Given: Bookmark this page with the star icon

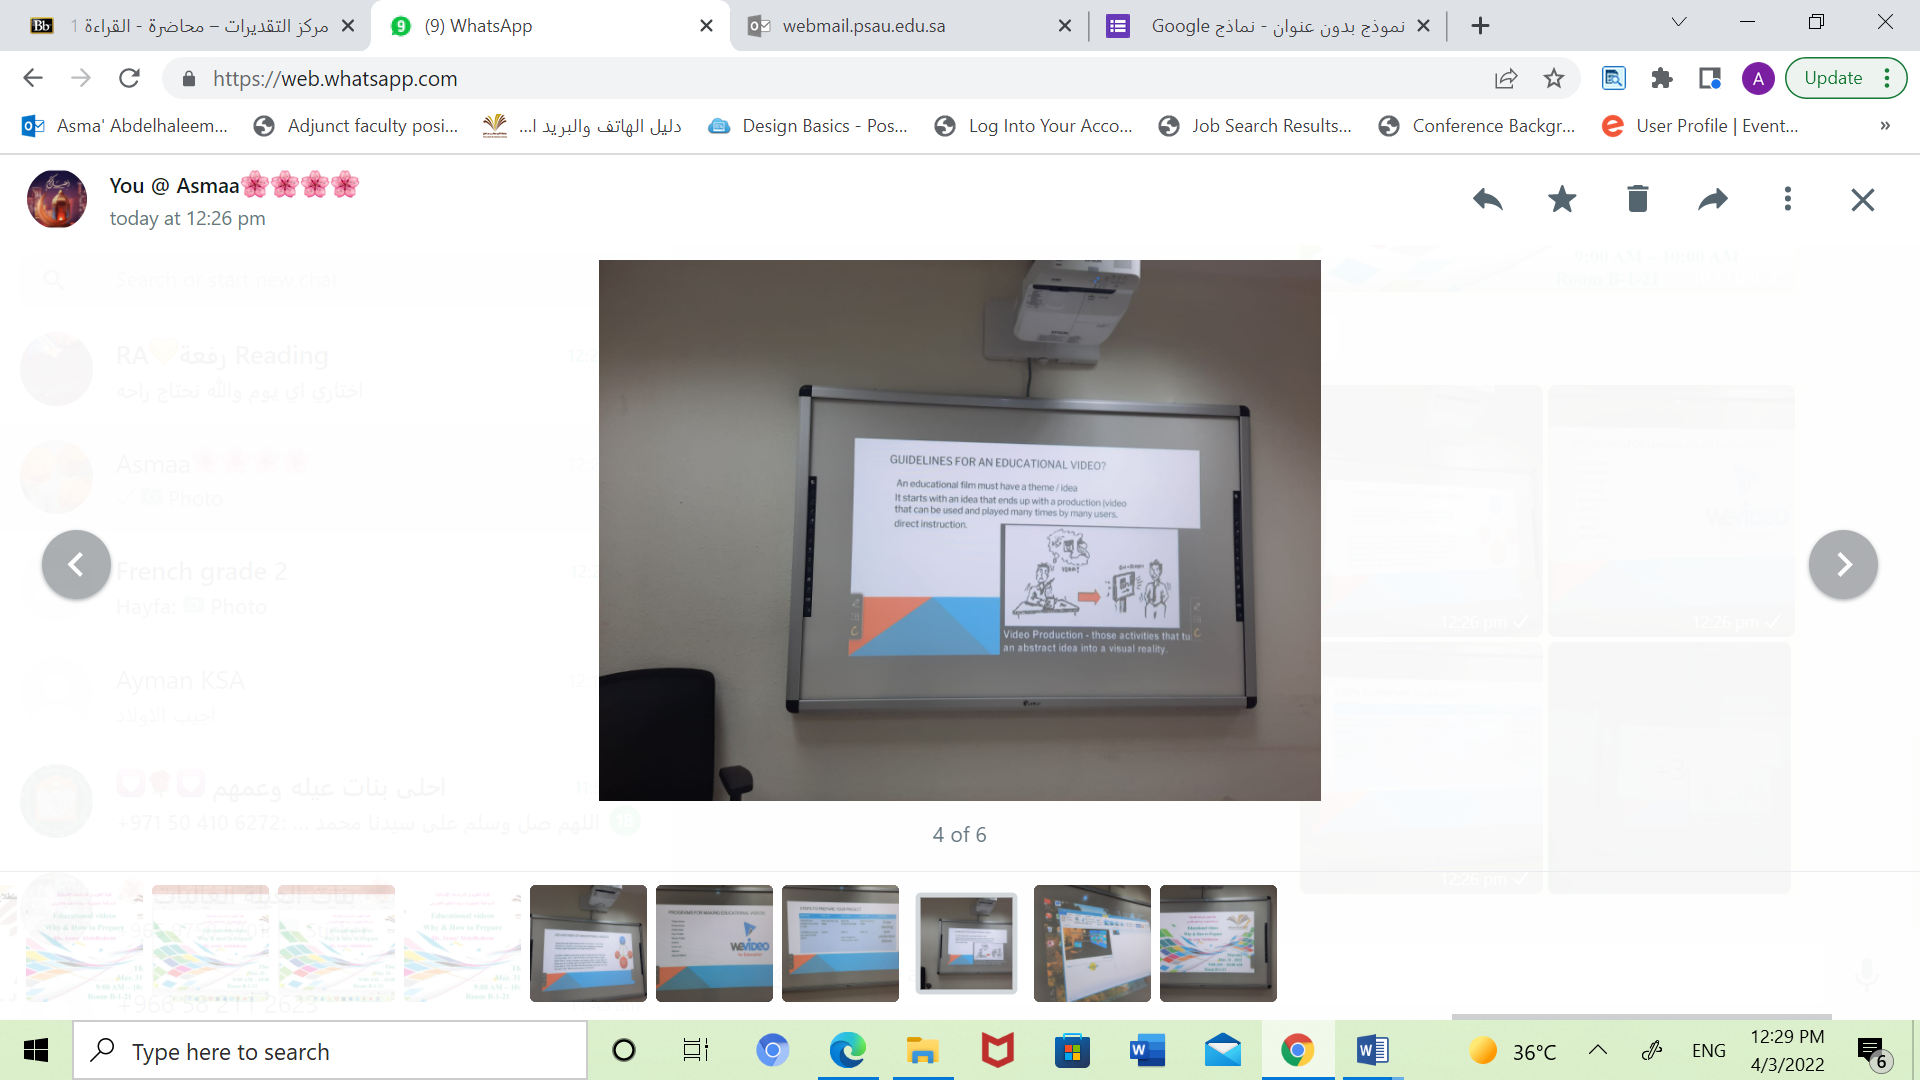Looking at the screenshot, I should point(1553,78).
